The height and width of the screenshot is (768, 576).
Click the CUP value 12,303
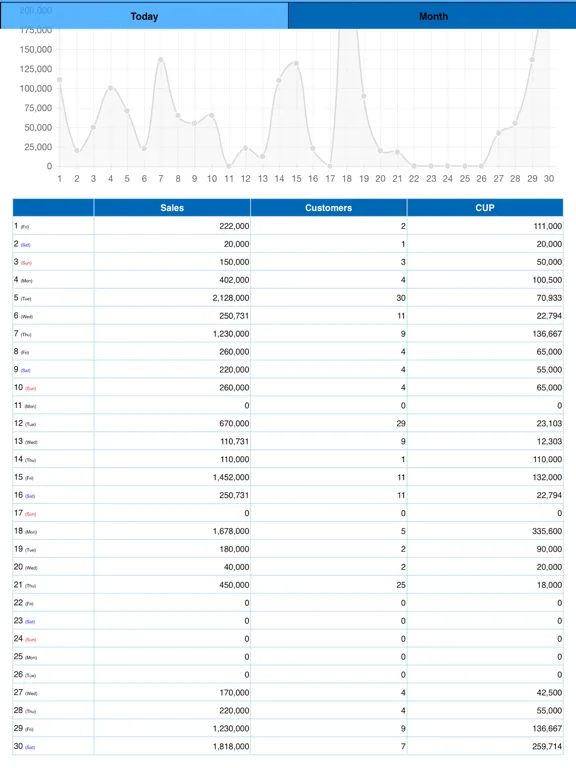[549, 441]
